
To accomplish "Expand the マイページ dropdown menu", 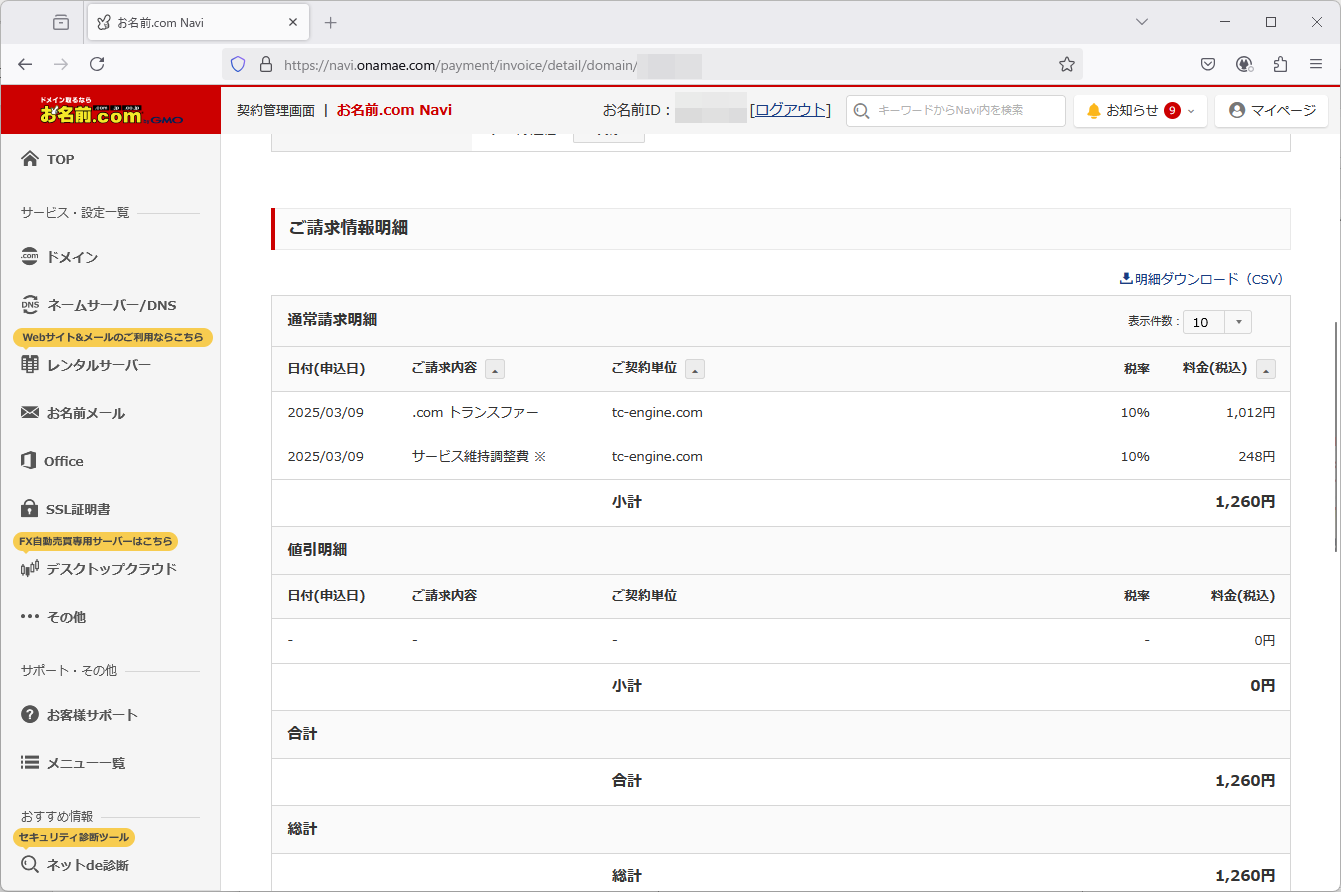I will [x=1271, y=111].
